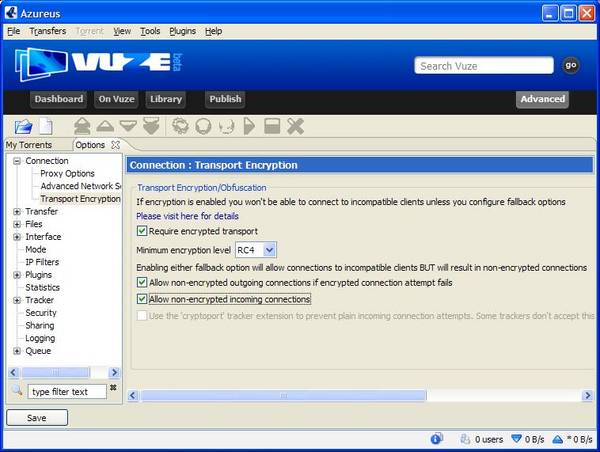Click the users icon in status bar
The width and height of the screenshot is (600, 452).
[x=465, y=439]
